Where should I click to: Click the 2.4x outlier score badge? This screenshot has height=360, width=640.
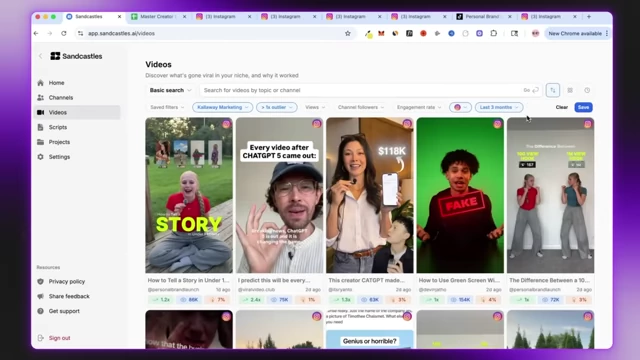click(252, 300)
